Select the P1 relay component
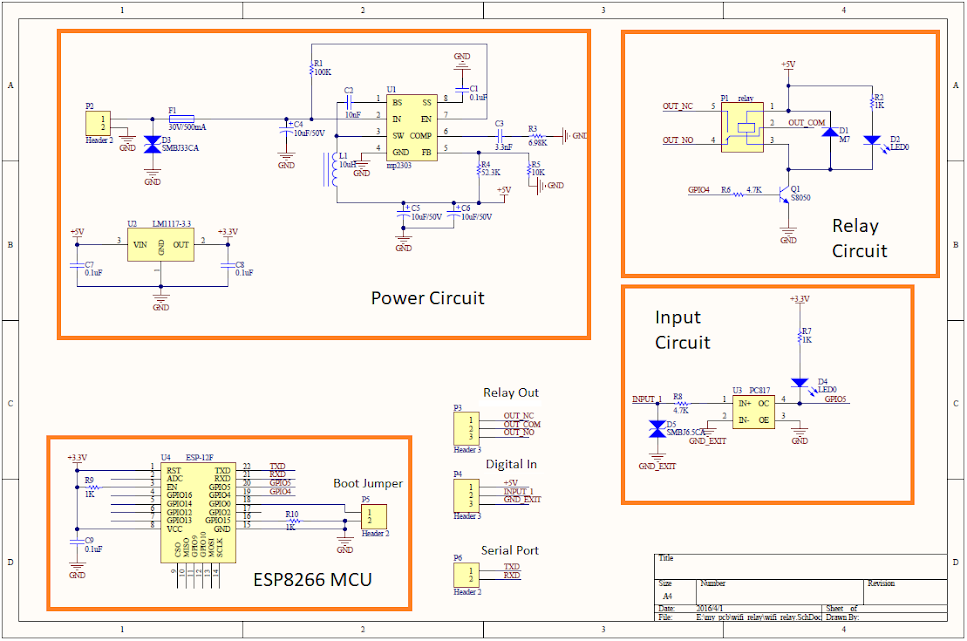Screen dimensions: 967x641 tap(743, 128)
